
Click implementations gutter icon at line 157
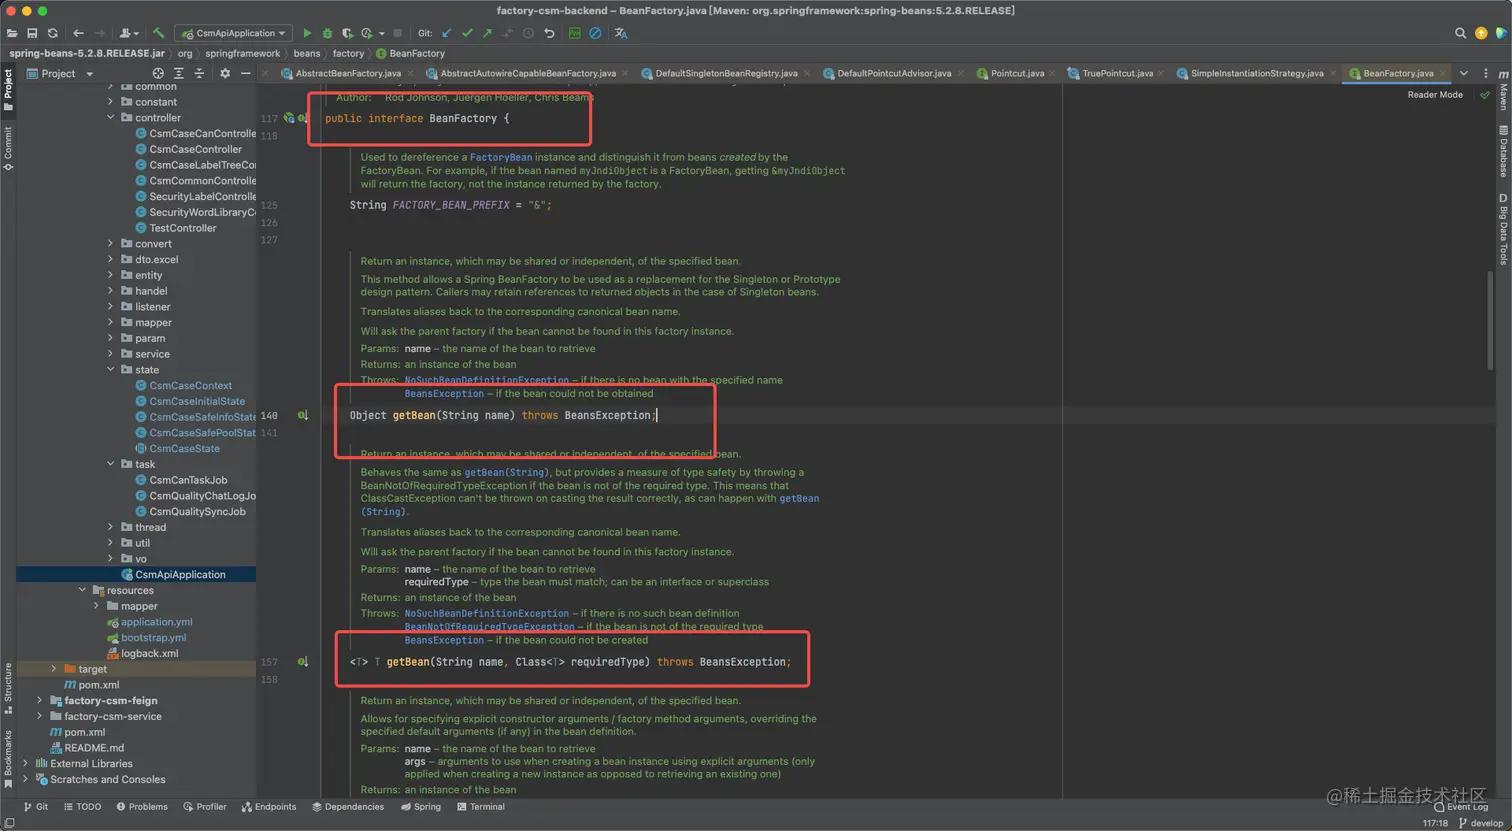(302, 662)
